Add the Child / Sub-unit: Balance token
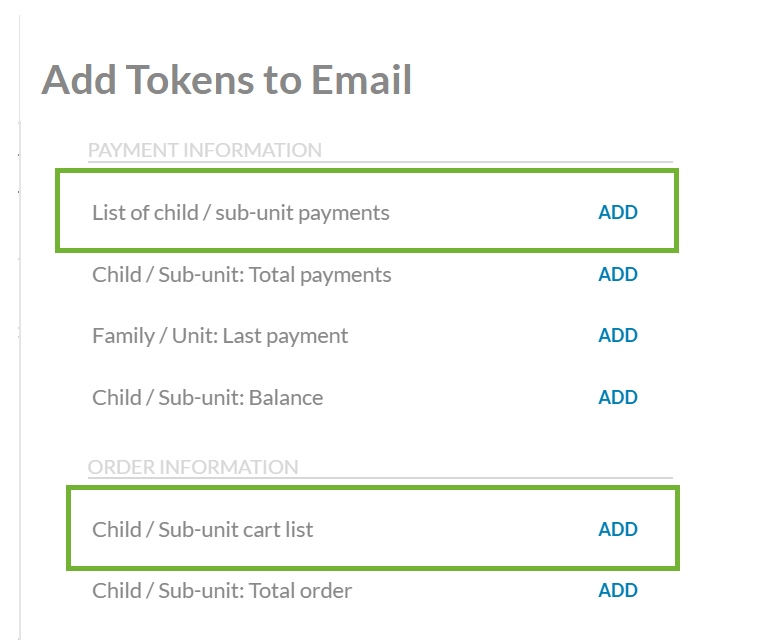 tap(617, 397)
